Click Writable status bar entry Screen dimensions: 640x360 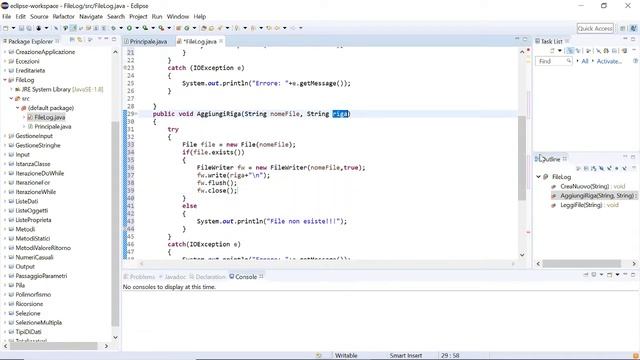tap(346, 356)
